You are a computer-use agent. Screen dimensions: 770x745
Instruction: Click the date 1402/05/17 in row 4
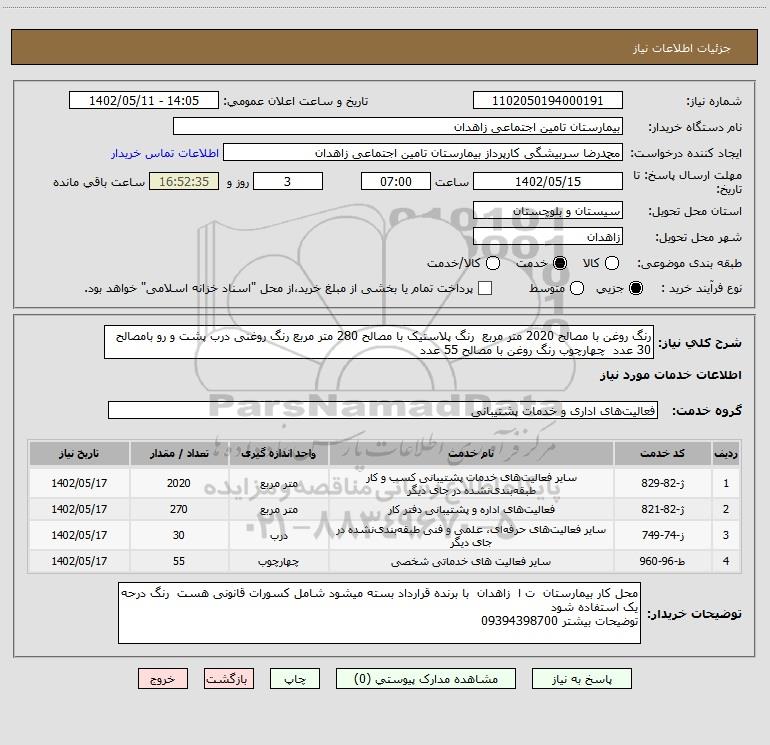point(79,561)
